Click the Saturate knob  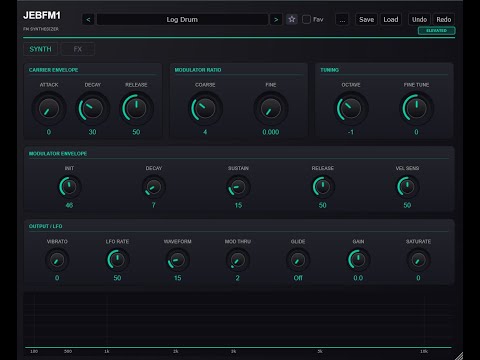coord(418,260)
